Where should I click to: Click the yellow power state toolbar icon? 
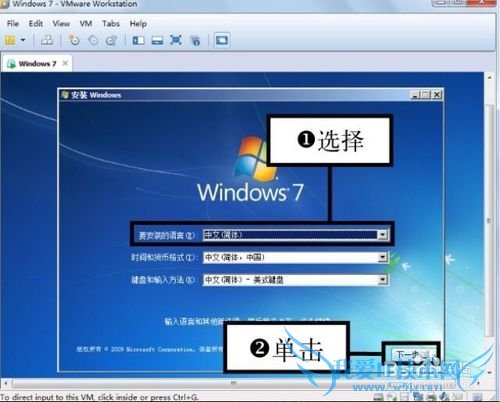point(10,40)
